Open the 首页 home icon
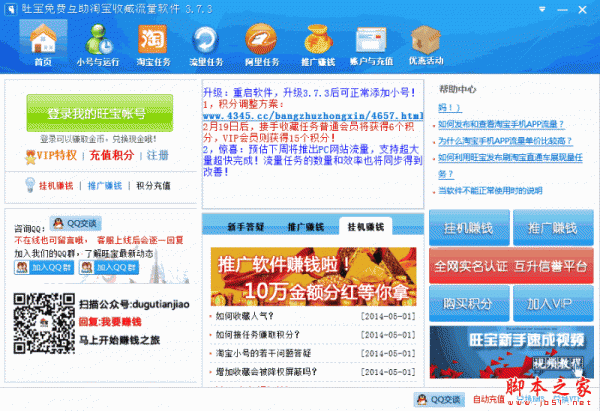 pos(43,44)
